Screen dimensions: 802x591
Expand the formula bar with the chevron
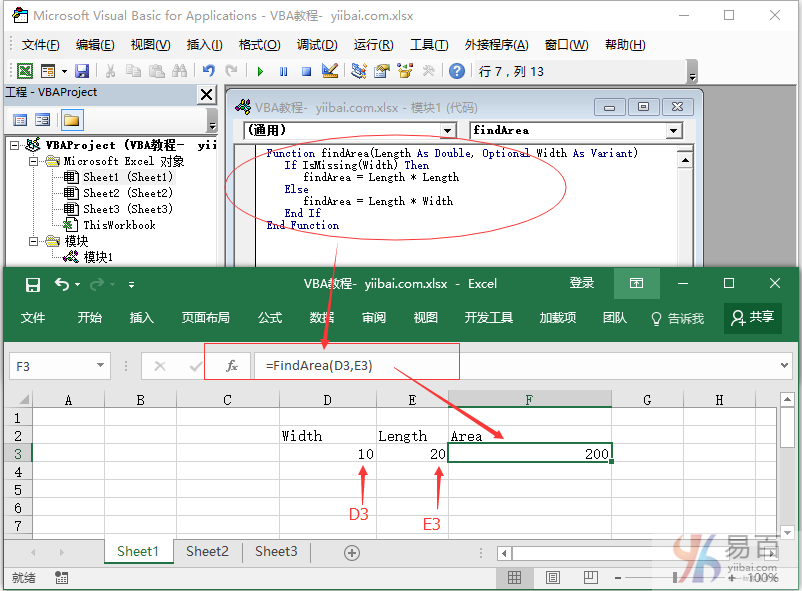coord(784,365)
